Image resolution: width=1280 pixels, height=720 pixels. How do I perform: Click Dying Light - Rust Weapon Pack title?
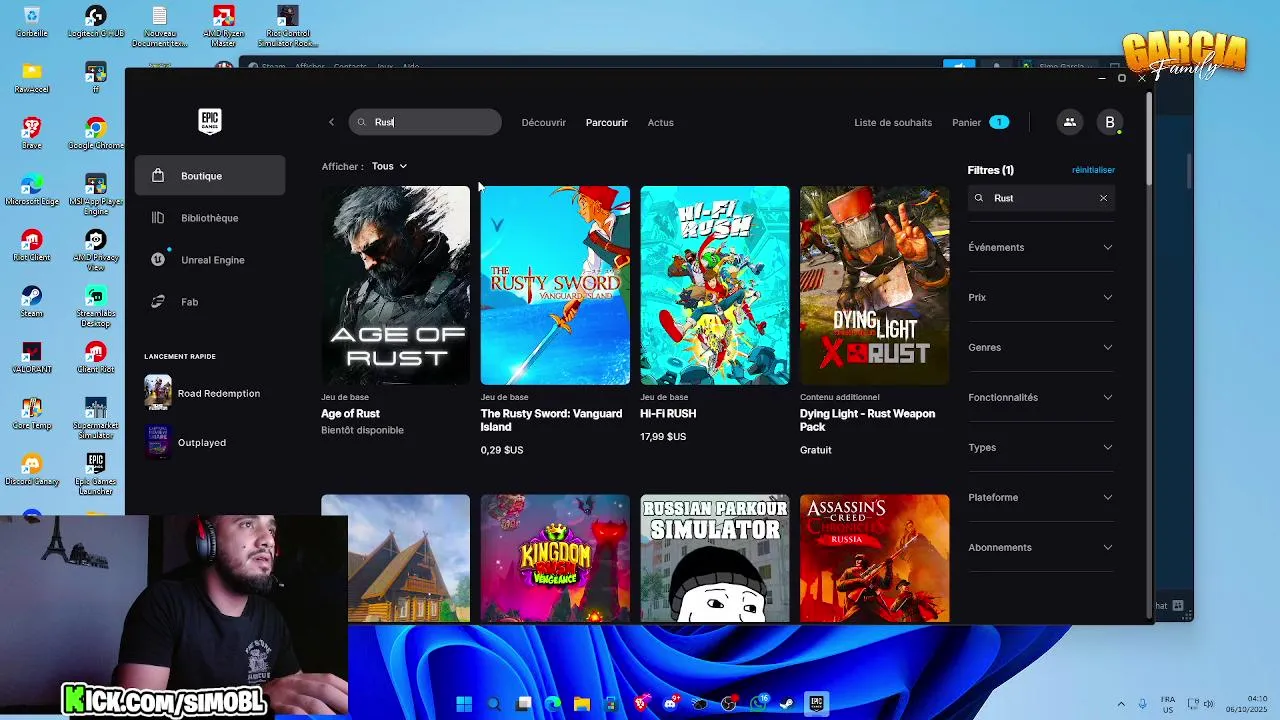click(x=868, y=420)
